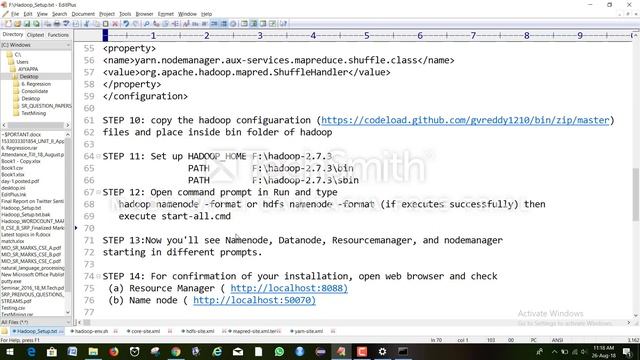The height and width of the screenshot is (360, 640).
Task: Open the View menu
Action: (42, 14)
